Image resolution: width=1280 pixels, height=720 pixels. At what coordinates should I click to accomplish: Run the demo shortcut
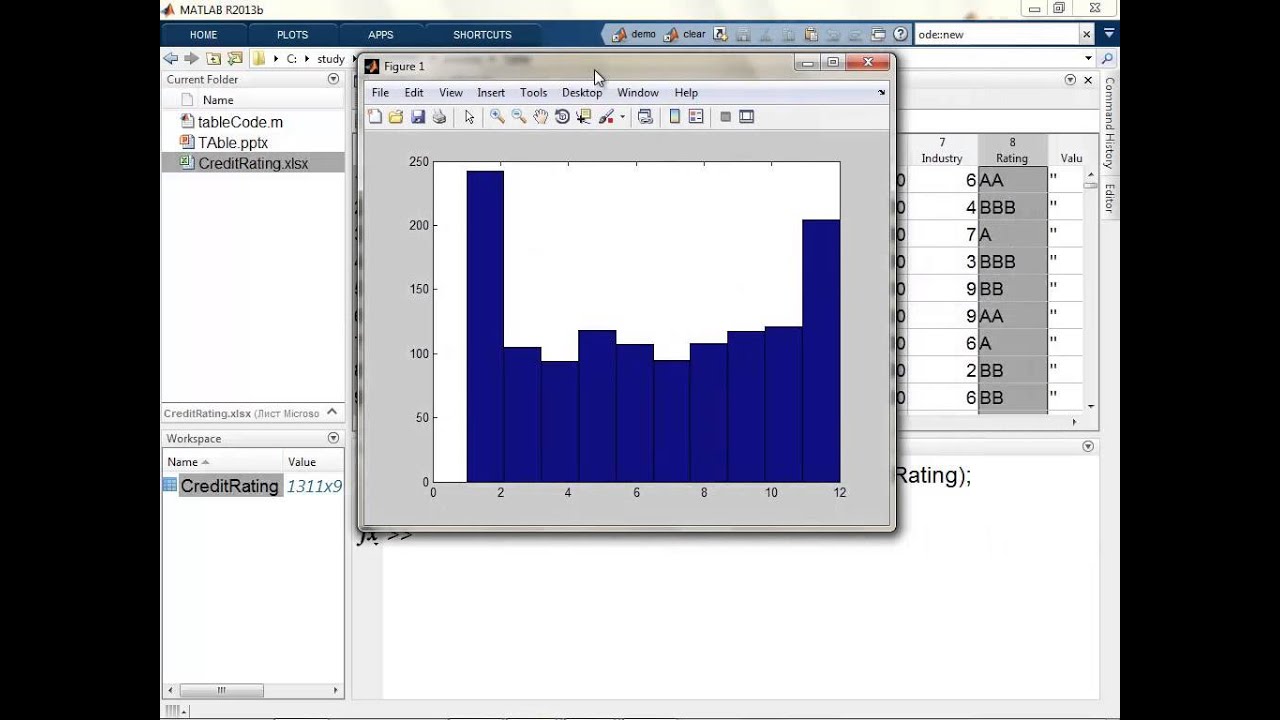(x=634, y=34)
